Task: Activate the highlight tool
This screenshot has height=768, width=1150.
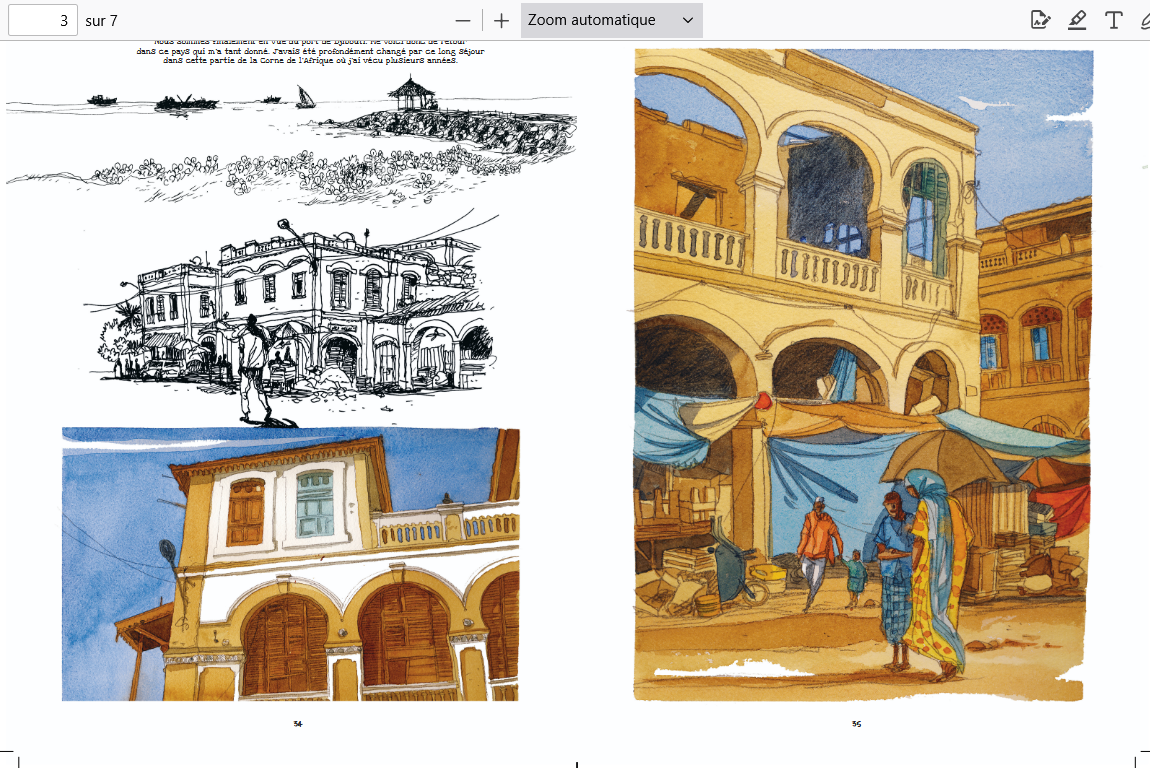Action: [1077, 21]
